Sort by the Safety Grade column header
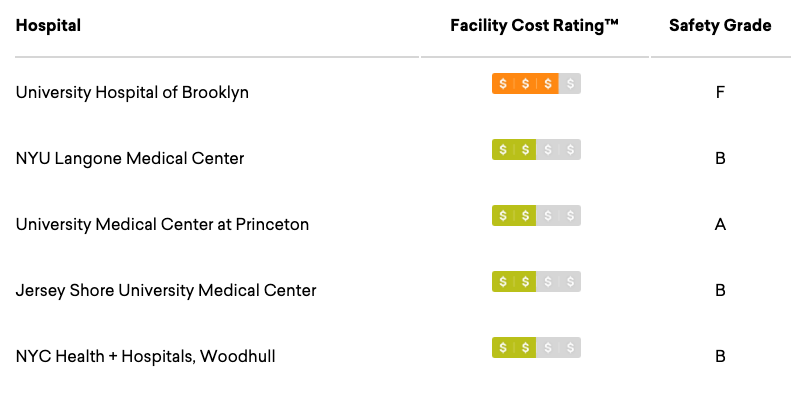Viewport: 799px width, 399px height. tap(720, 25)
